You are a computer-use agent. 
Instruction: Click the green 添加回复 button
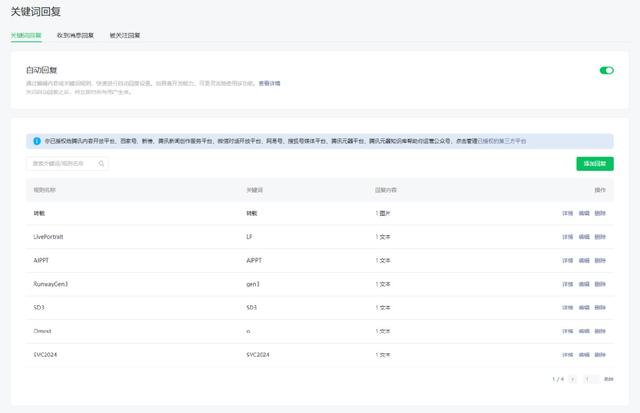pyautogui.click(x=595, y=163)
